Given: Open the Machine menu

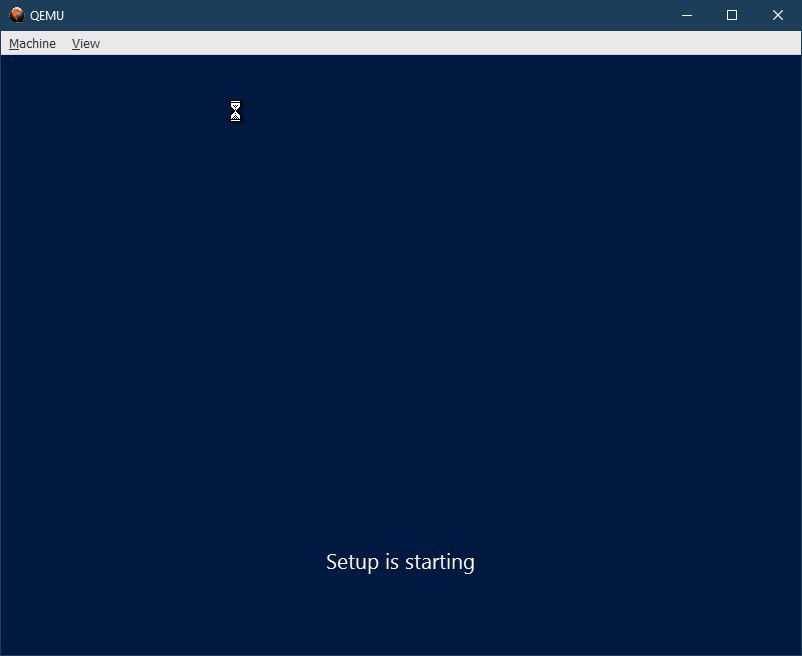Looking at the screenshot, I should (x=32, y=43).
